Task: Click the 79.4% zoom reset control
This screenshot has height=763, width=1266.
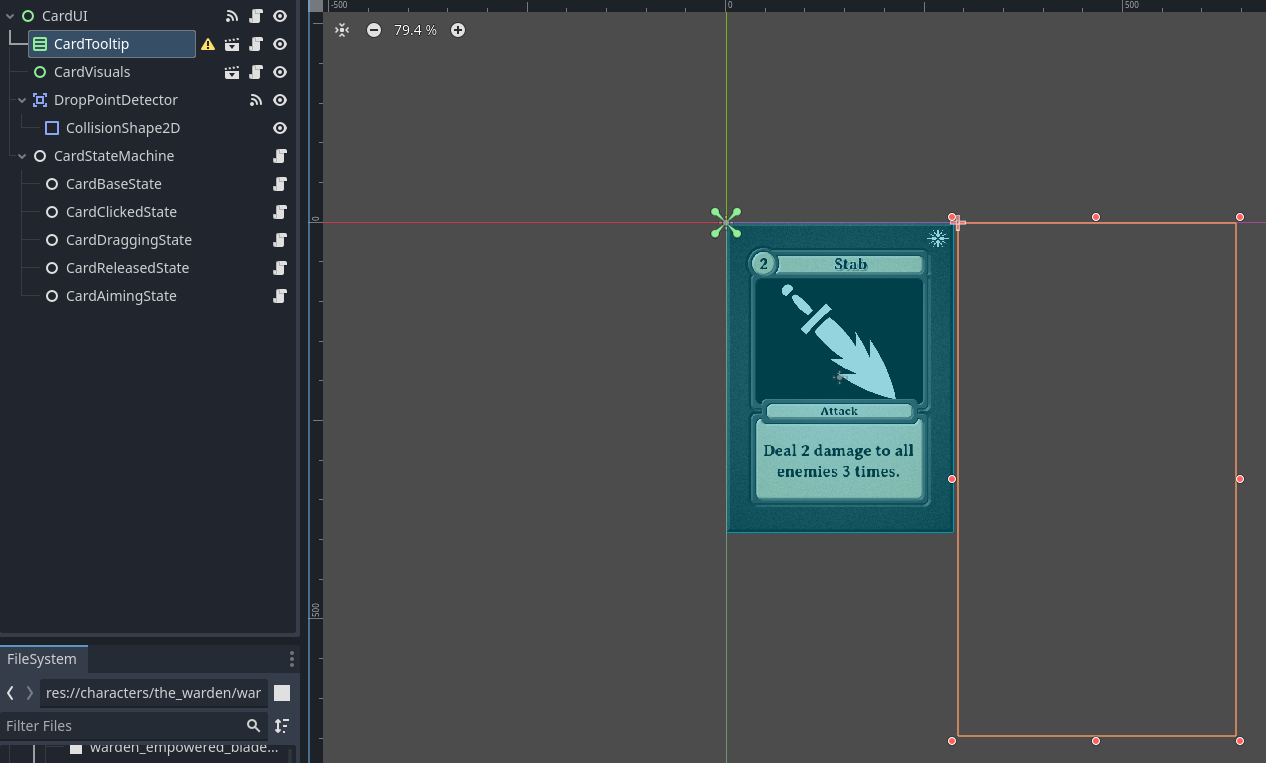Action: (414, 30)
